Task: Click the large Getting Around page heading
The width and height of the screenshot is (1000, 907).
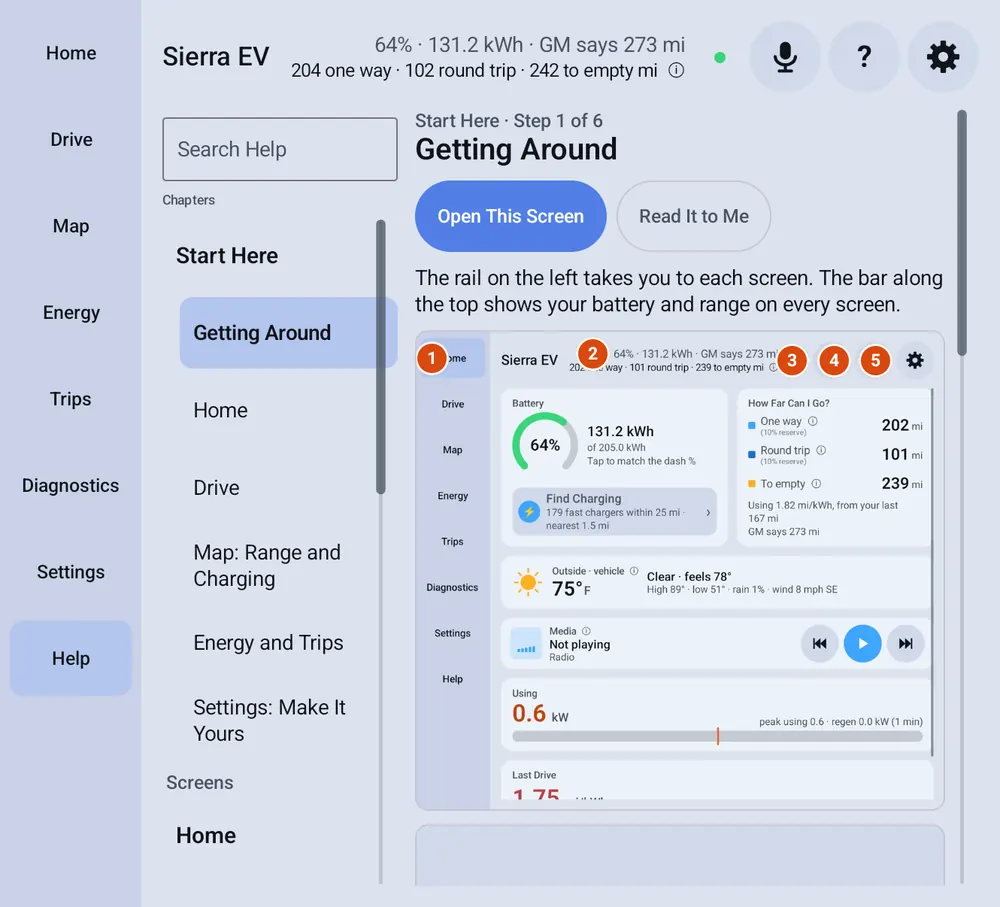Action: [x=516, y=149]
